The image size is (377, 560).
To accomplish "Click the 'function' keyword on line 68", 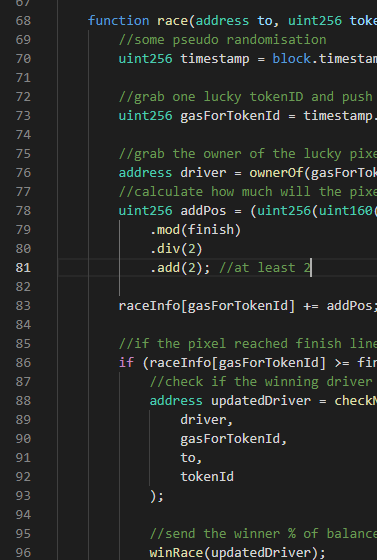I will (x=119, y=21).
